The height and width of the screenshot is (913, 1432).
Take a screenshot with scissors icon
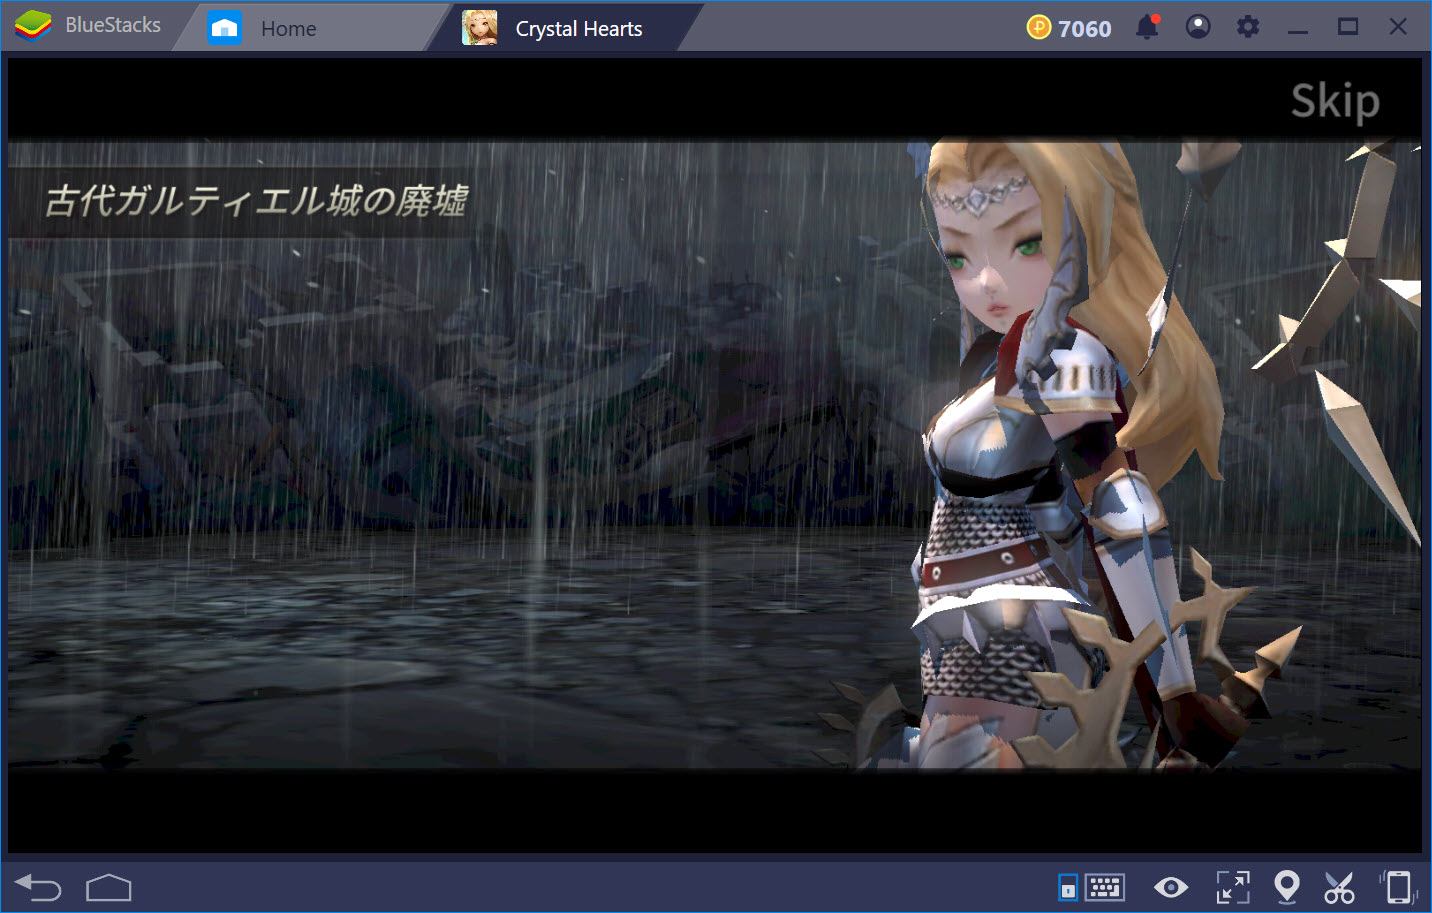pos(1339,887)
